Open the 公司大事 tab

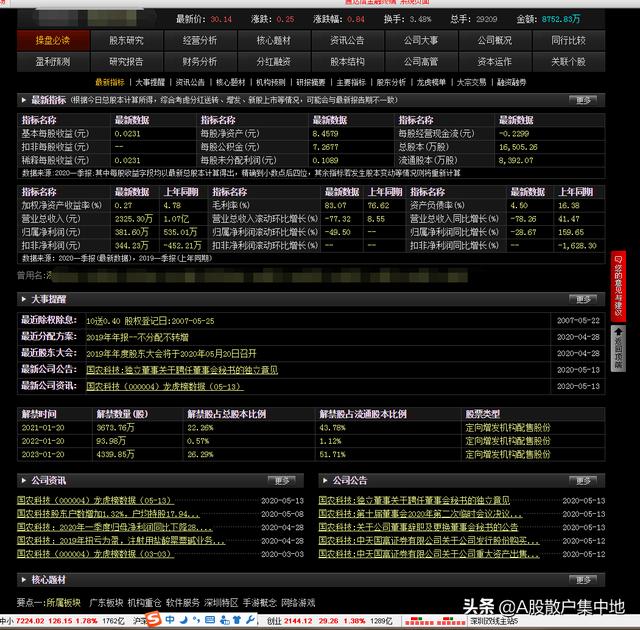pos(421,40)
